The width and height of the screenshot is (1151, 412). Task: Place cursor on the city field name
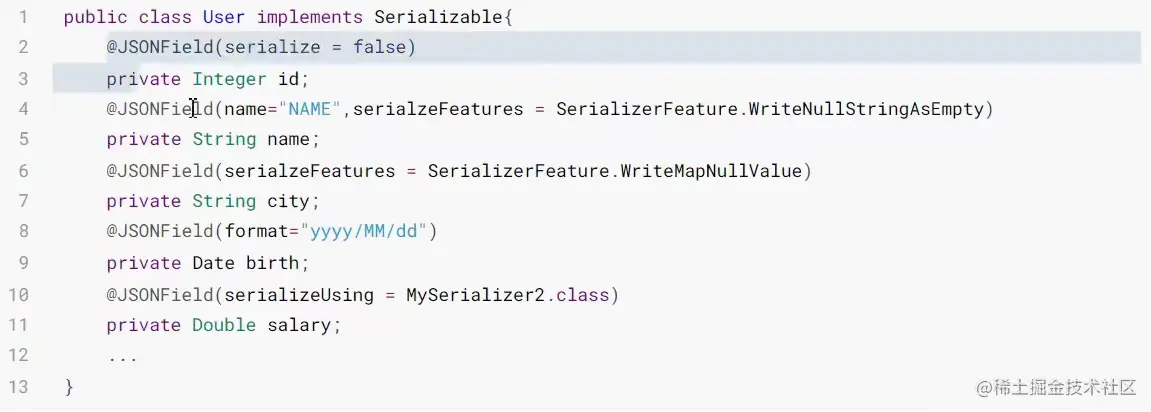click(x=293, y=202)
